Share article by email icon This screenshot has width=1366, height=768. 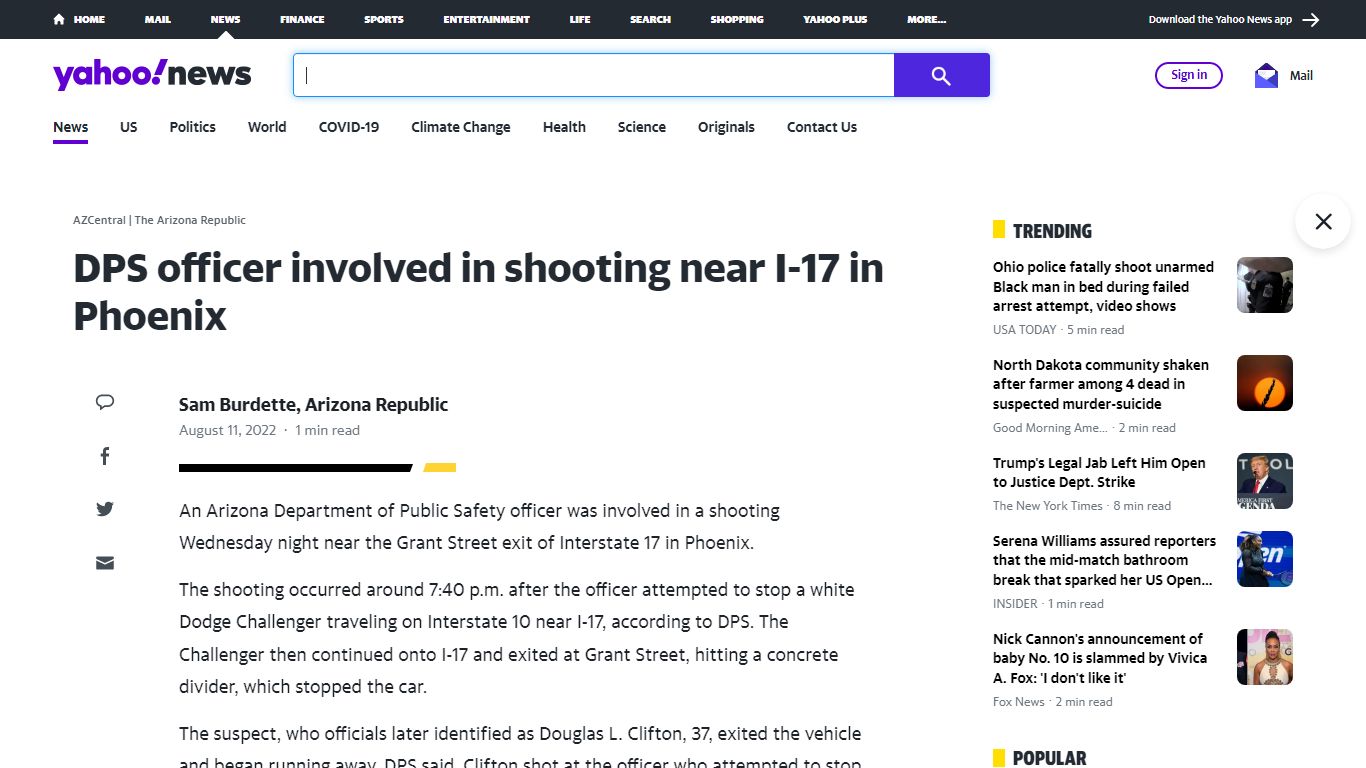click(105, 563)
